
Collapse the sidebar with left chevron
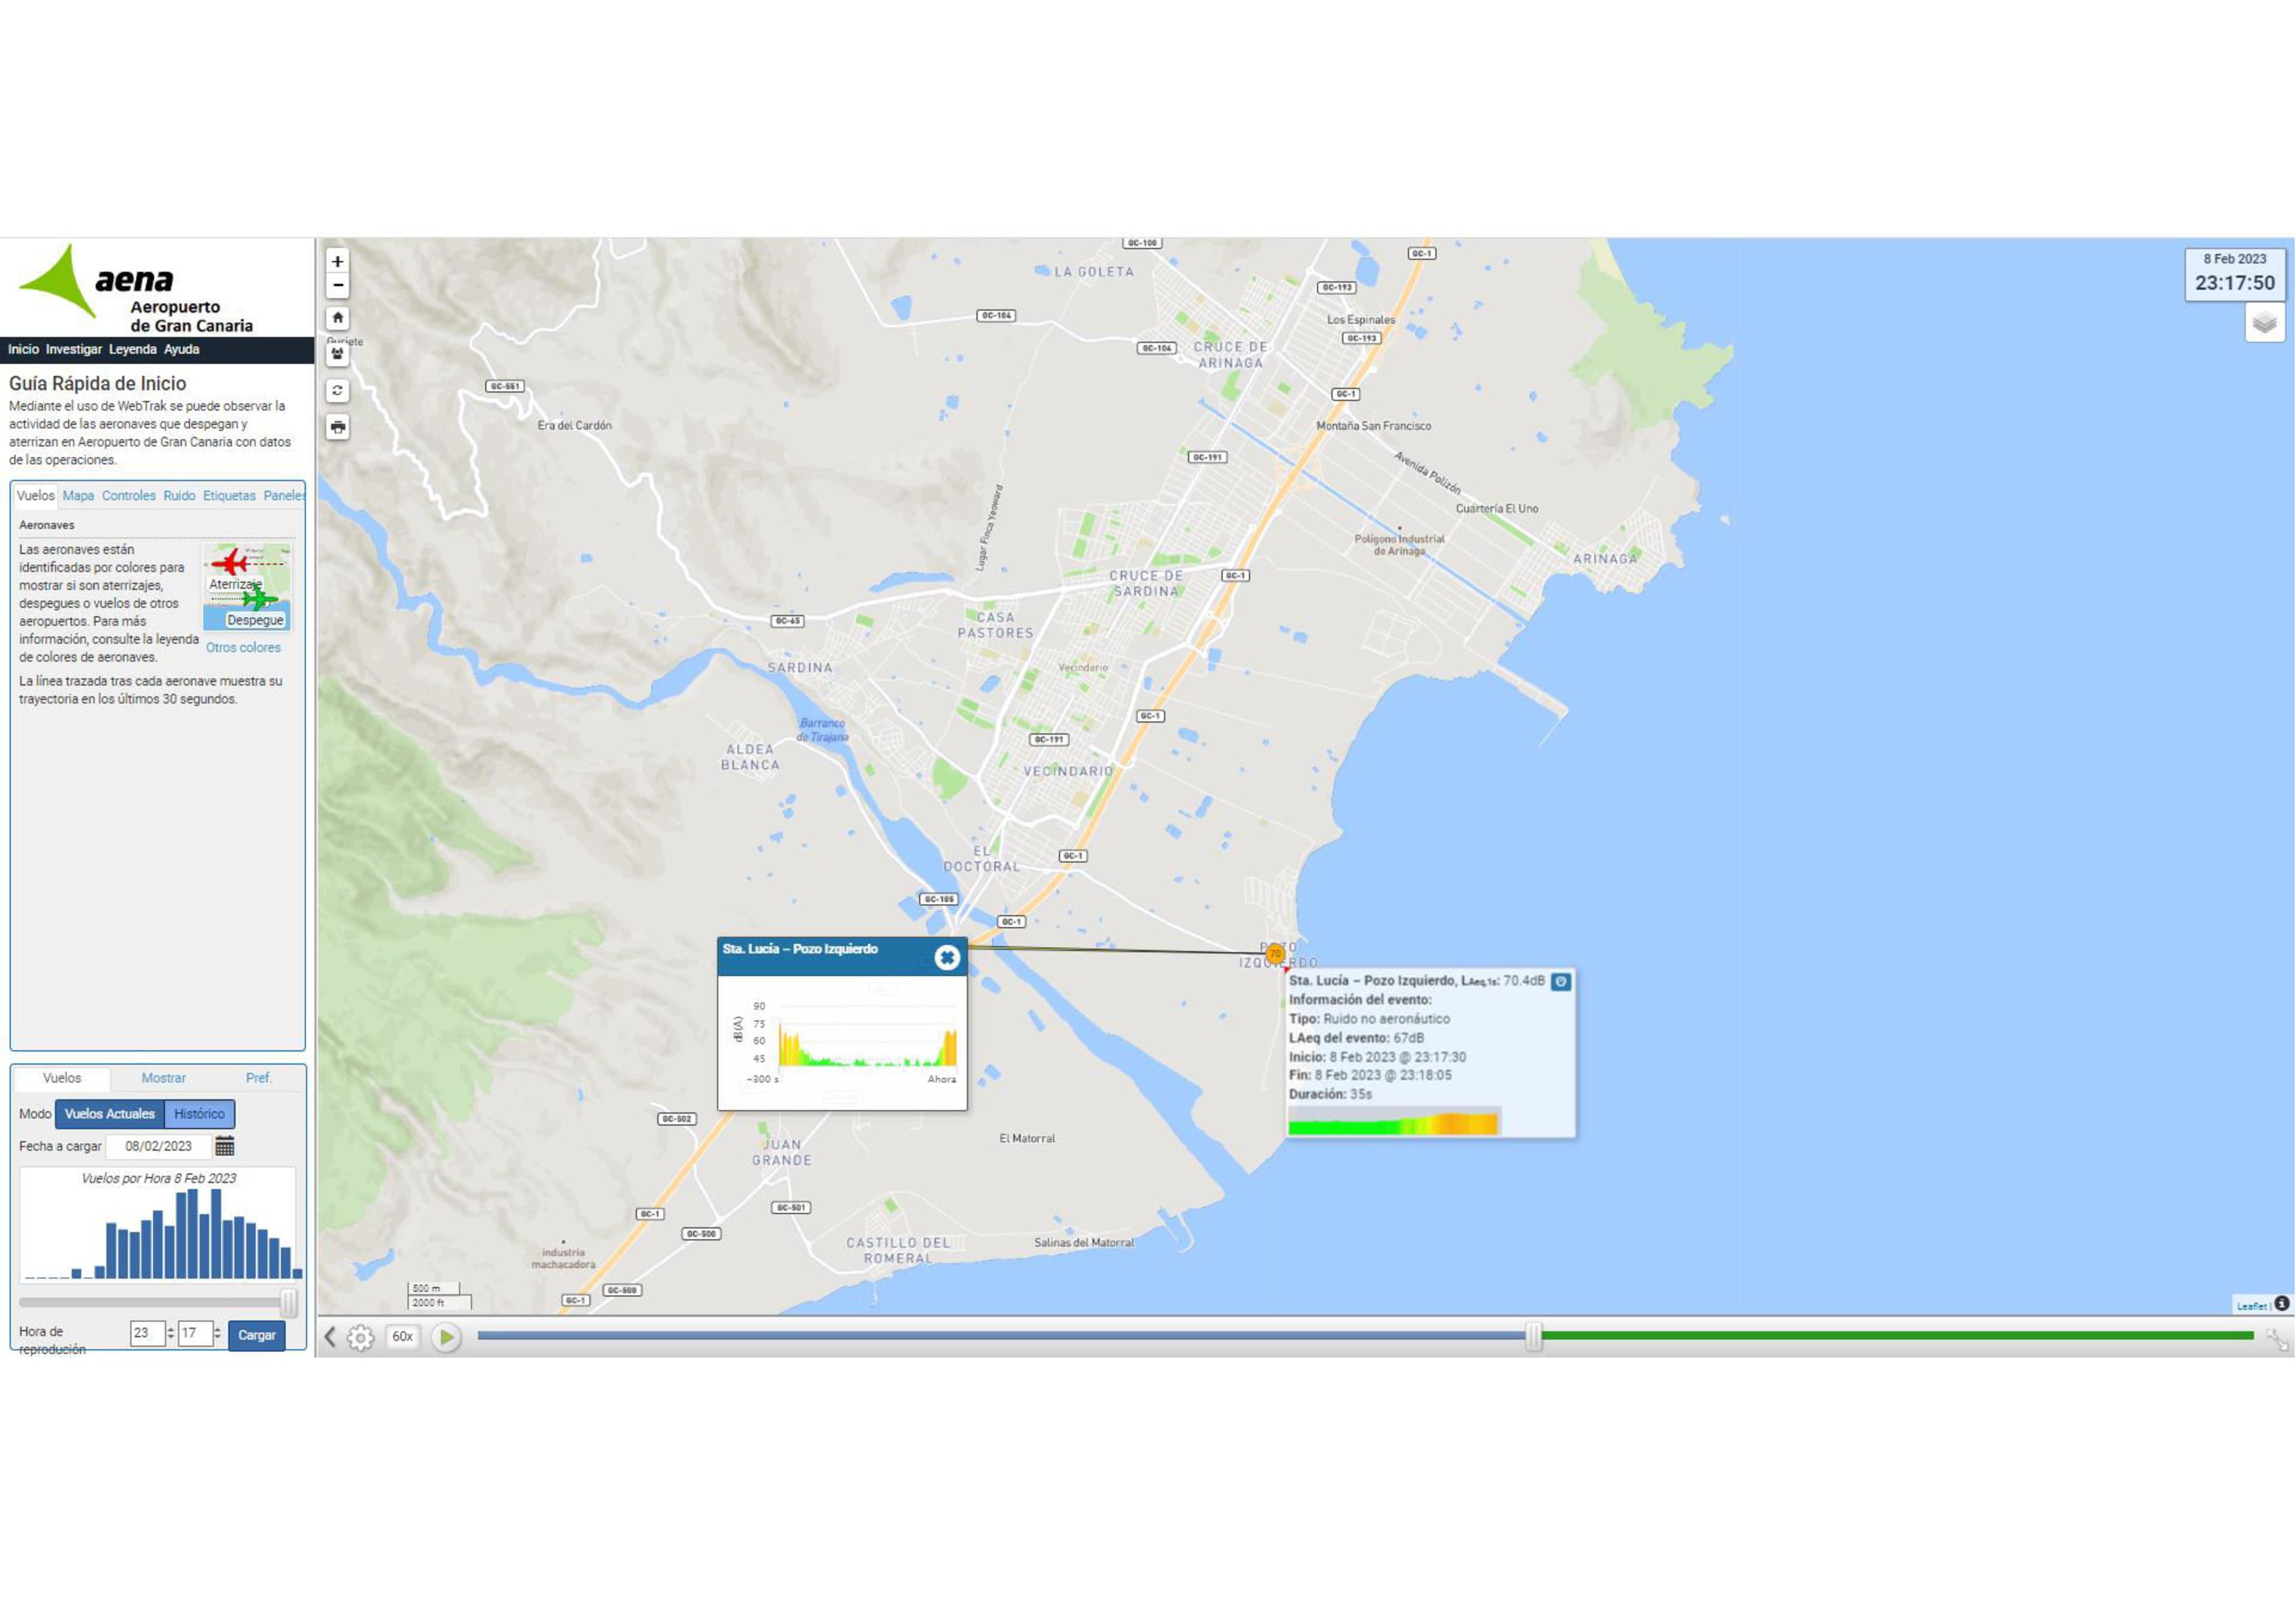coord(330,1336)
